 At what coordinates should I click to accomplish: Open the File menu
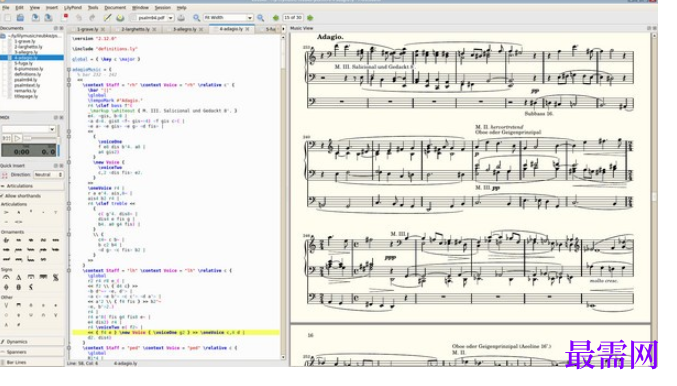(x=6, y=8)
